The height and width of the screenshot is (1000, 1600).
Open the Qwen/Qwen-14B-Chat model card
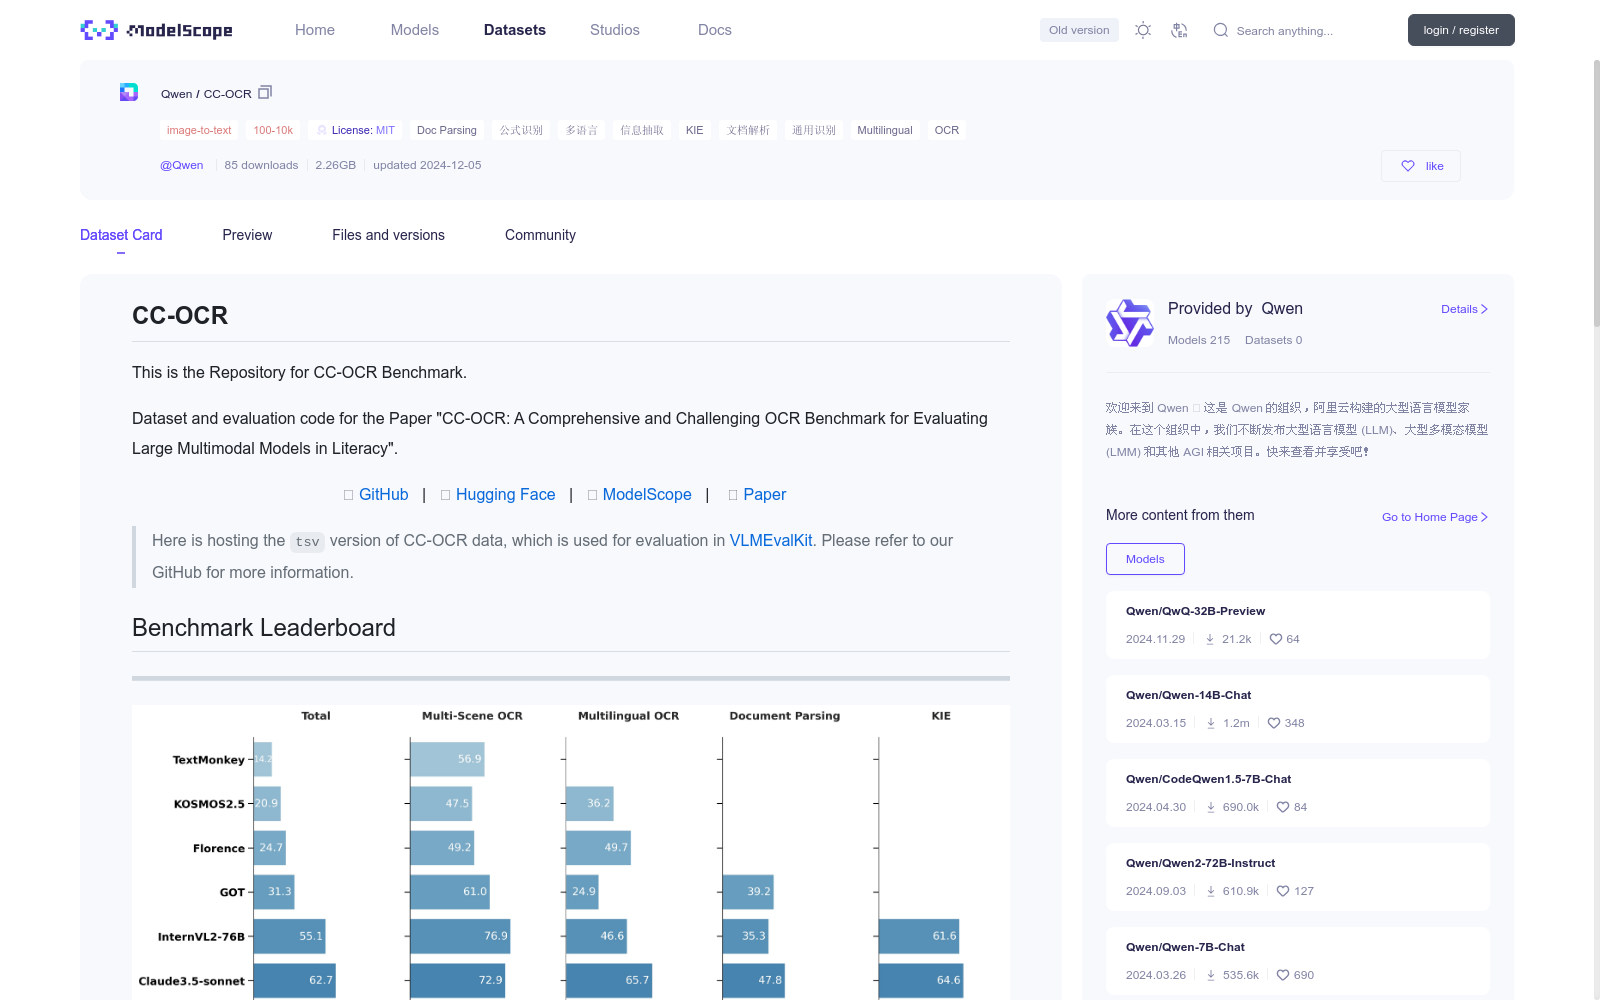click(x=1298, y=709)
